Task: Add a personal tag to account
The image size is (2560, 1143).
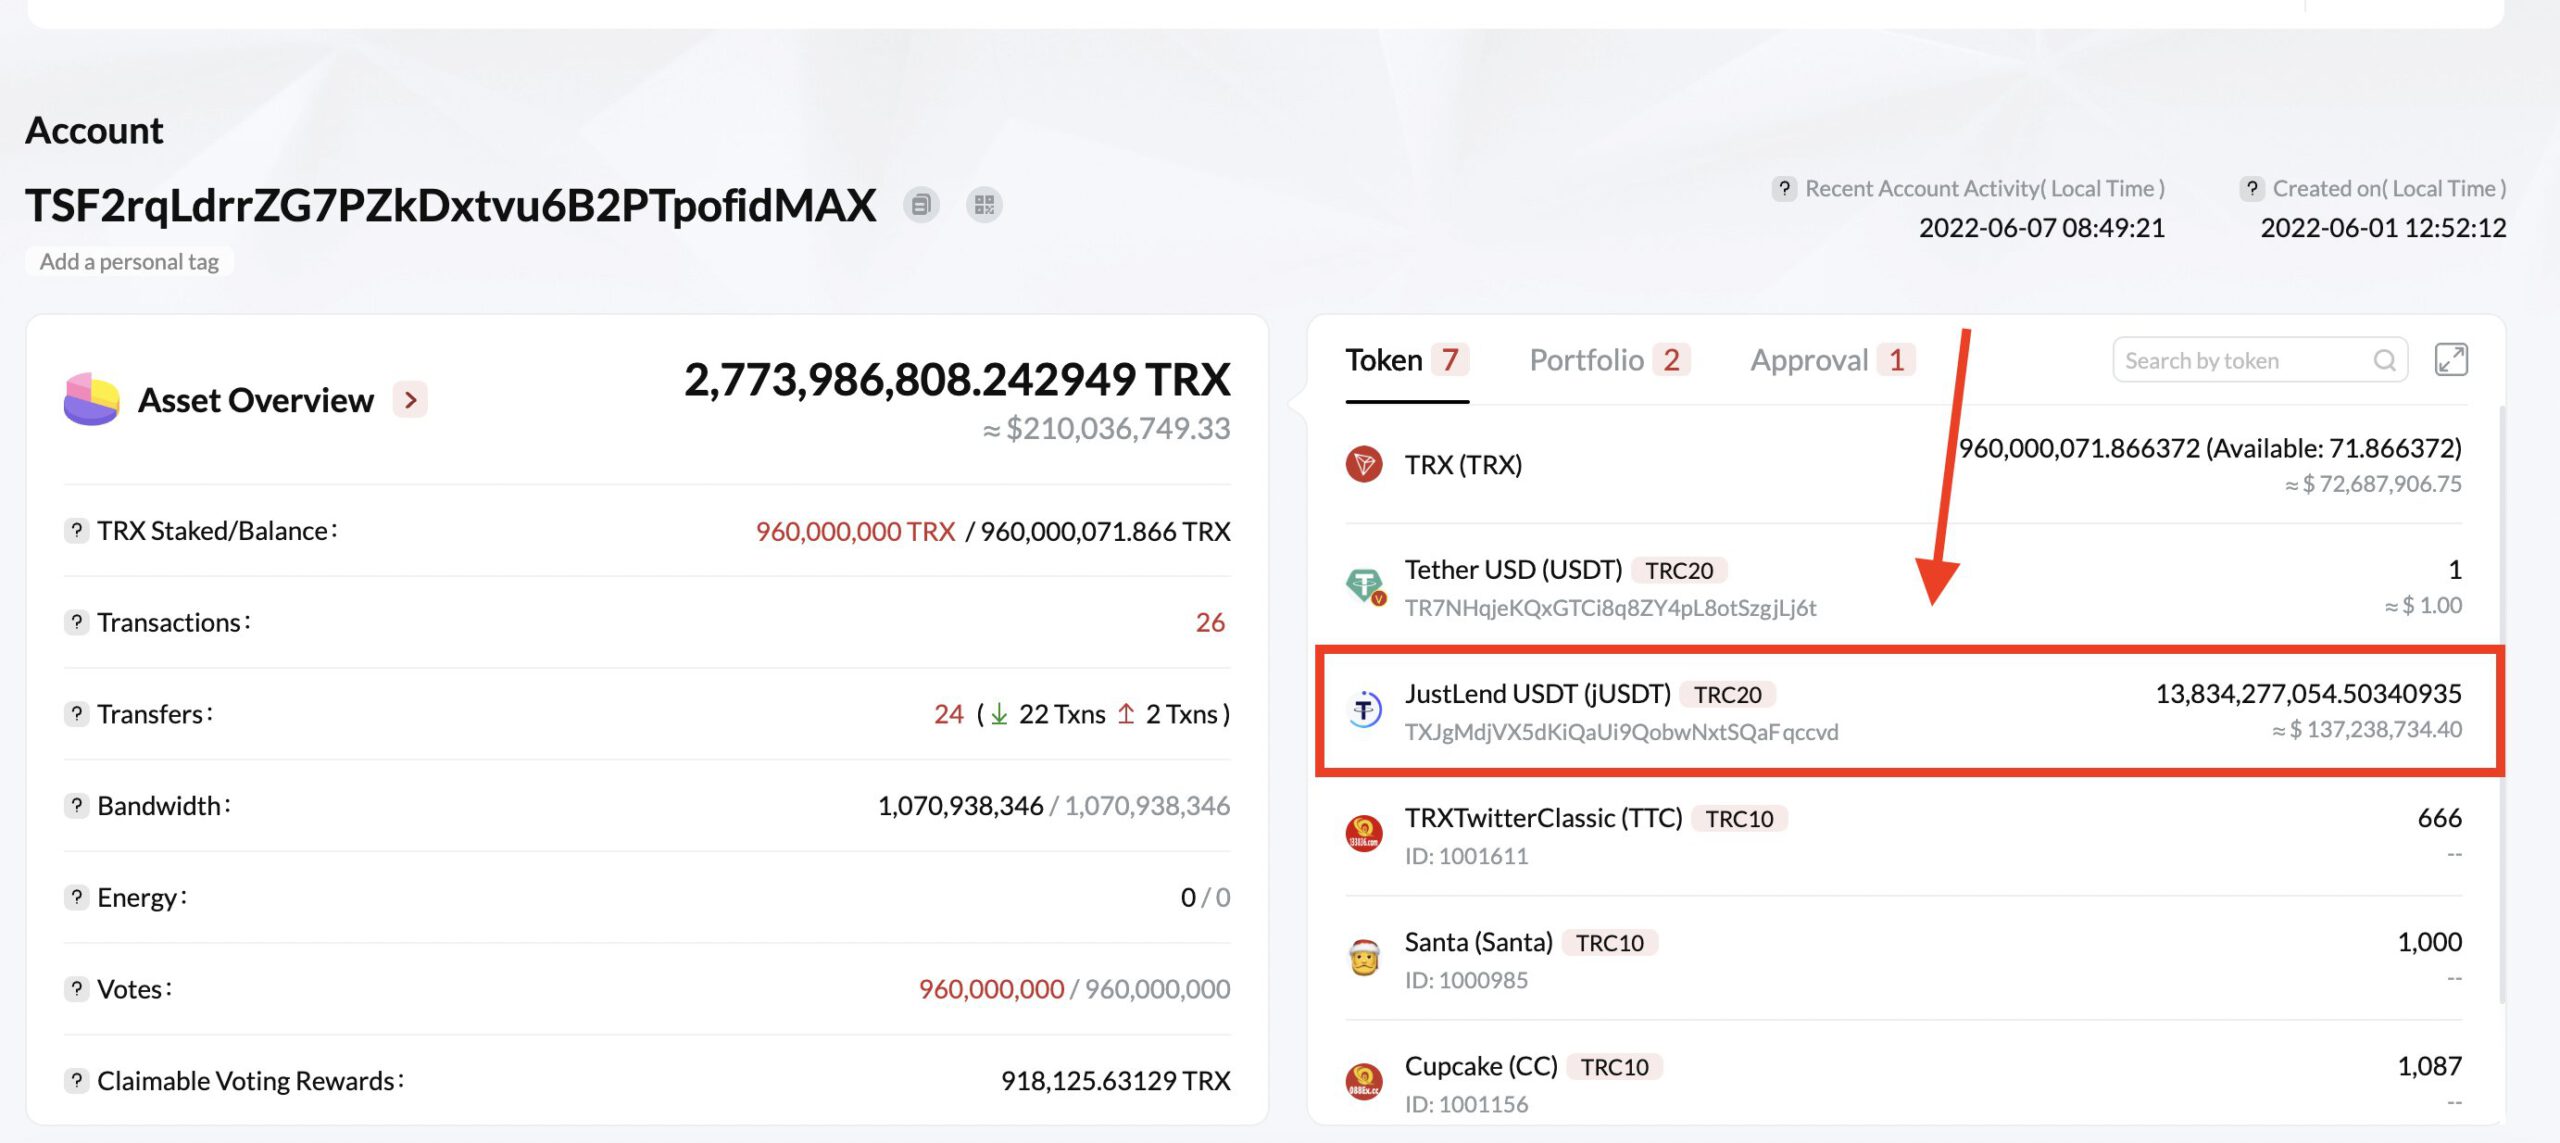Action: [129, 262]
